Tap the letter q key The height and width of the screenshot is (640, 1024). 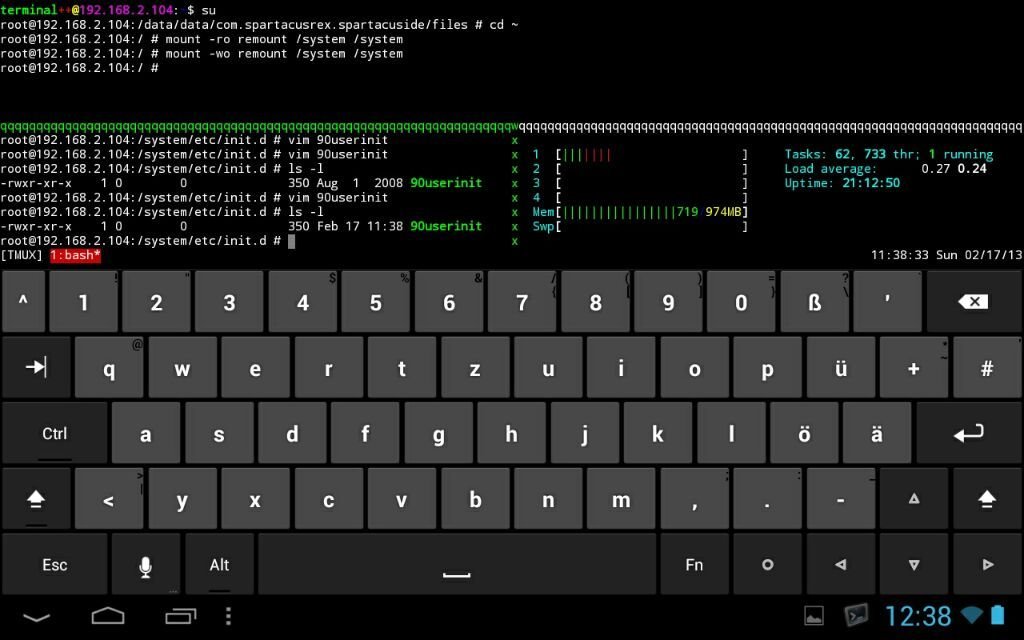tap(109, 367)
